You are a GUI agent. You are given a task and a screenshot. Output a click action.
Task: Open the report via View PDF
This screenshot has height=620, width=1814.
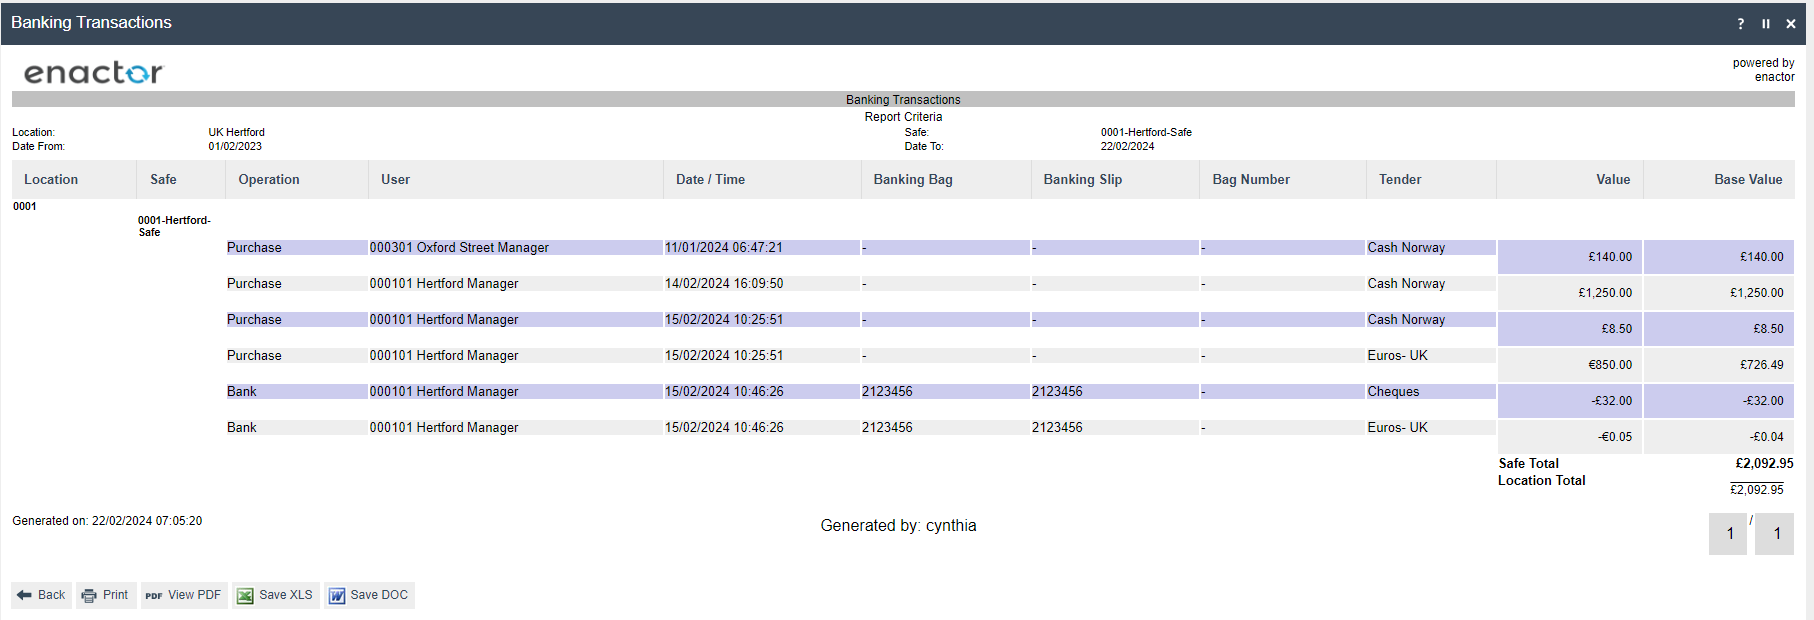pyautogui.click(x=184, y=595)
